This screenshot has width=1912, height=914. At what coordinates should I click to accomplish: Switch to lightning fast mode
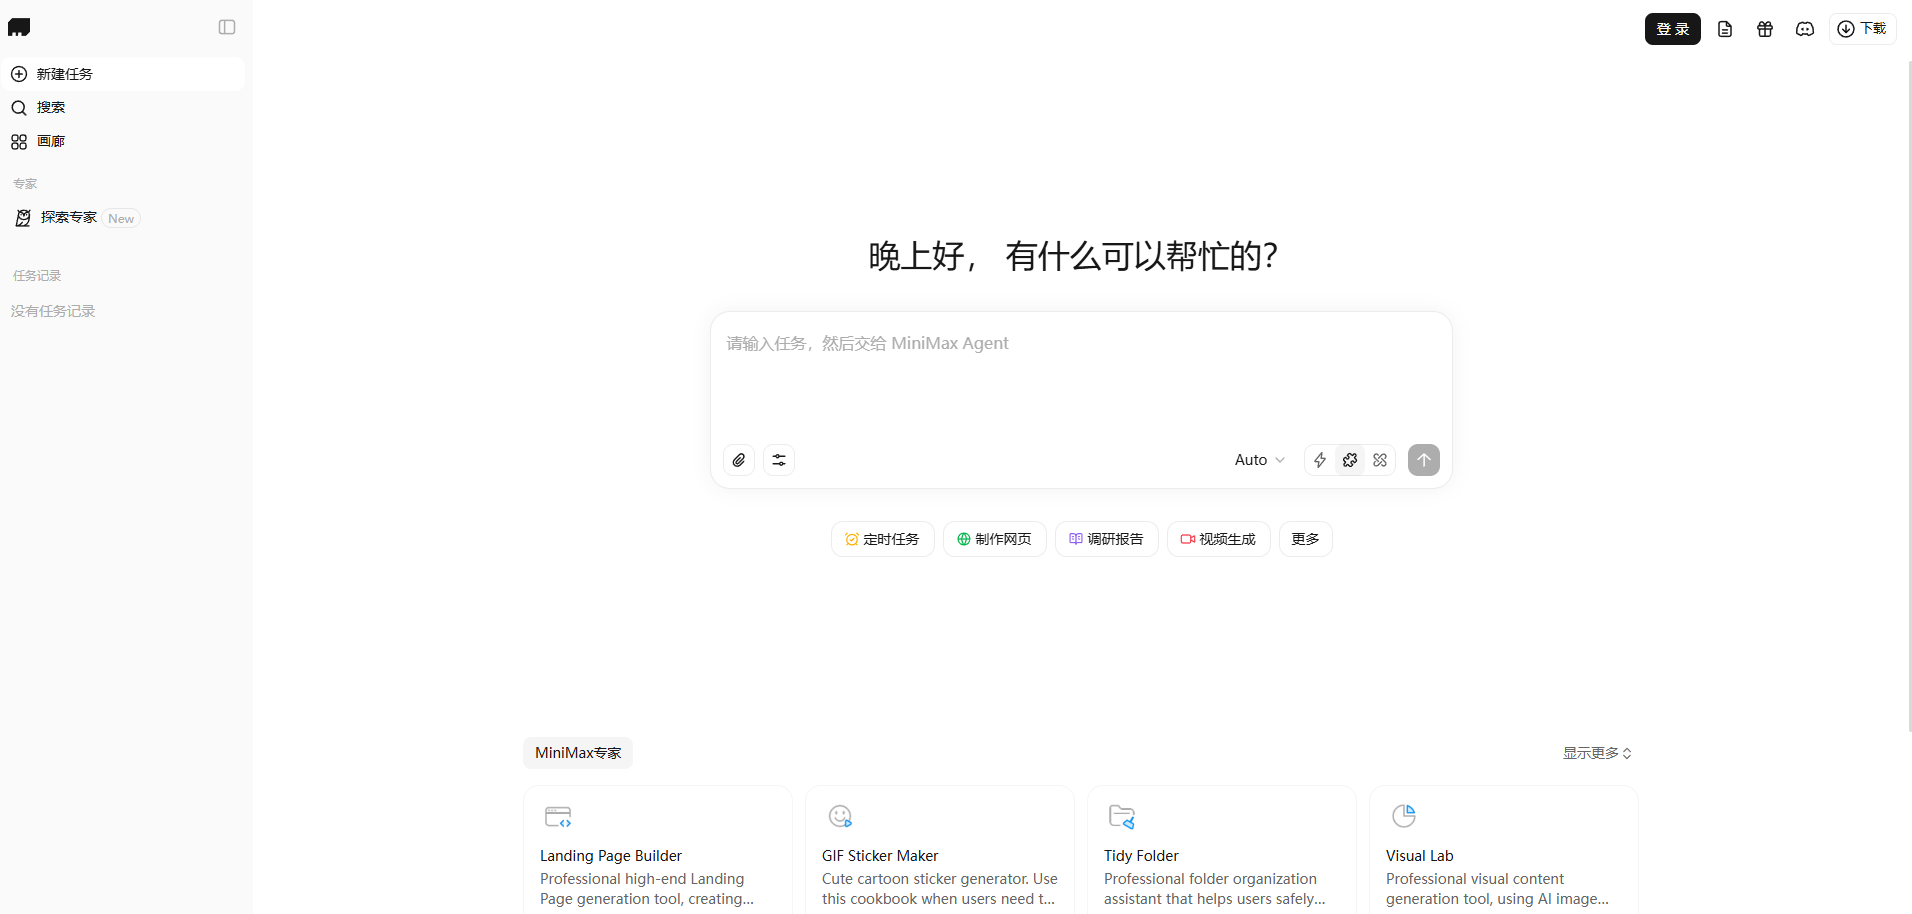pos(1320,460)
